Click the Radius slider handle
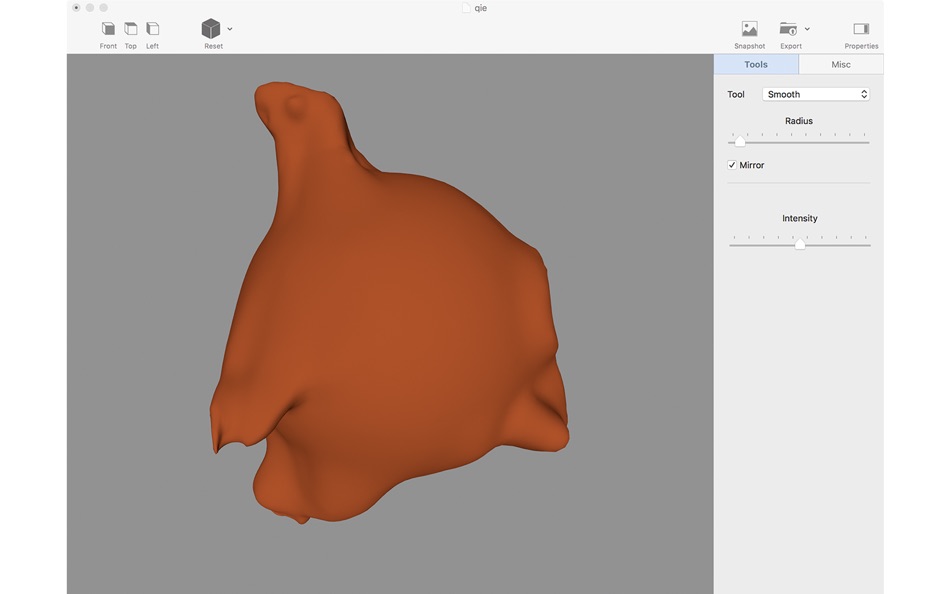 click(740, 142)
